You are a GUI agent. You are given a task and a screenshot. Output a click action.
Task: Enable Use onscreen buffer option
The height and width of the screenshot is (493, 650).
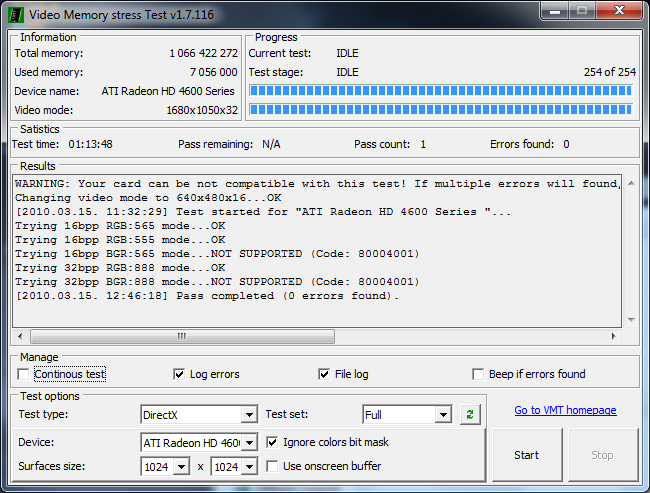pyautogui.click(x=272, y=466)
